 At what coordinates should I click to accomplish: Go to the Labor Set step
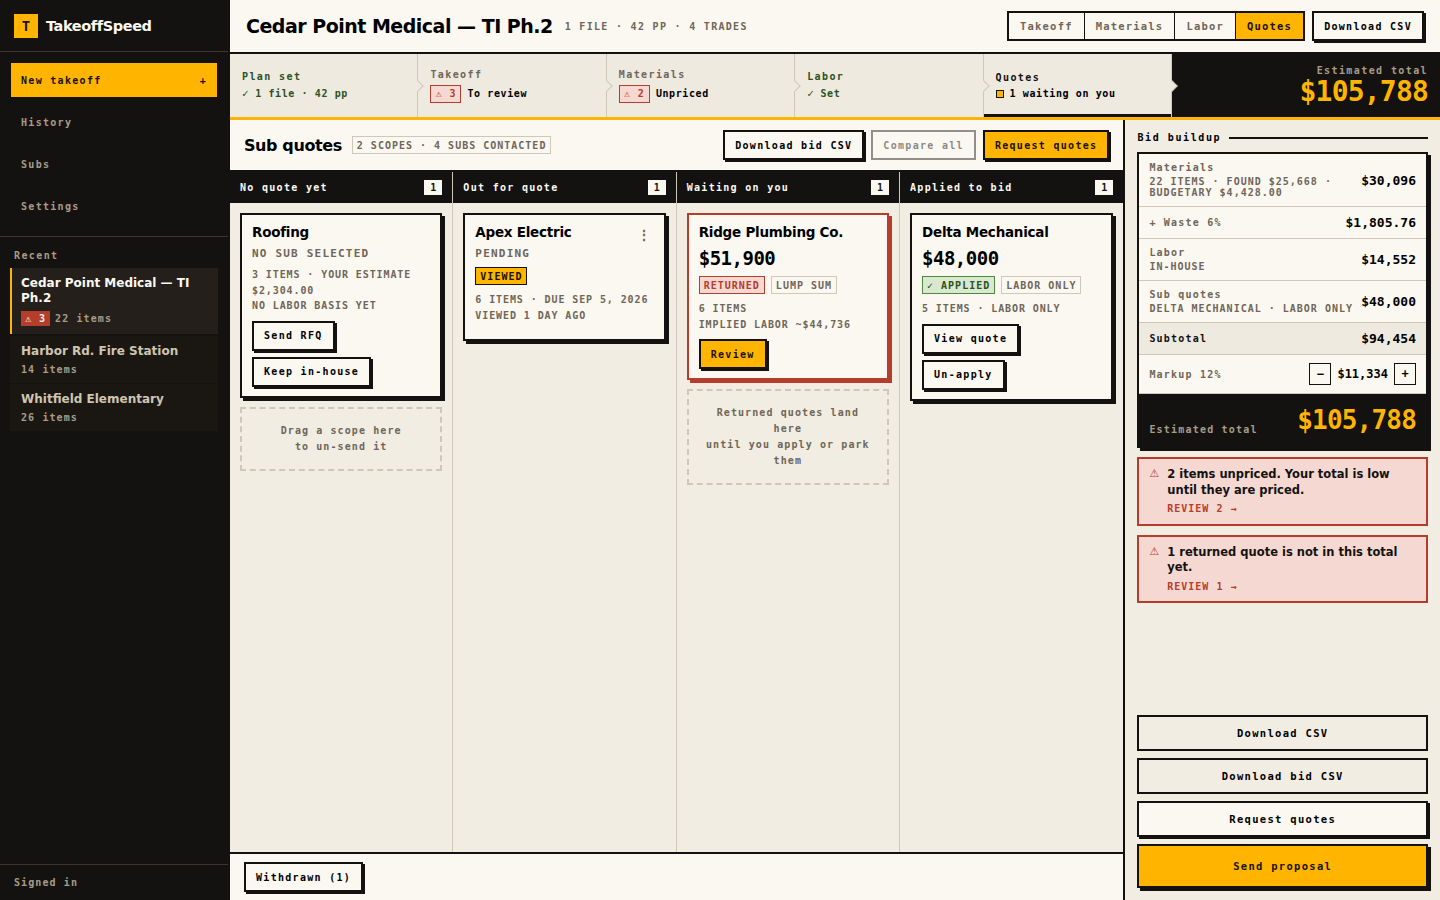coord(889,85)
